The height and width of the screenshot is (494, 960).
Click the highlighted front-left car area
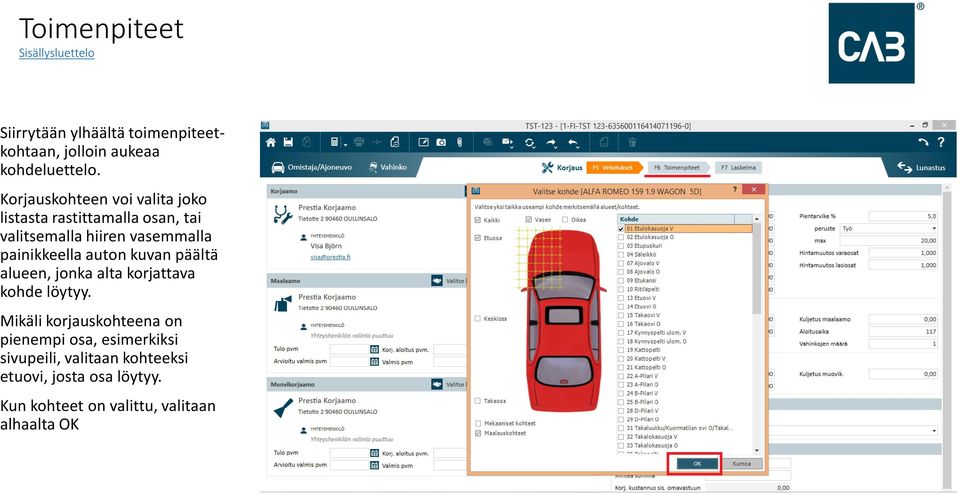click(x=540, y=258)
